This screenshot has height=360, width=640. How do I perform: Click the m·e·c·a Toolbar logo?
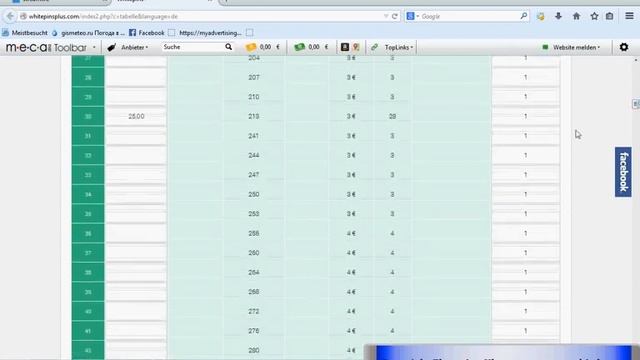point(46,47)
